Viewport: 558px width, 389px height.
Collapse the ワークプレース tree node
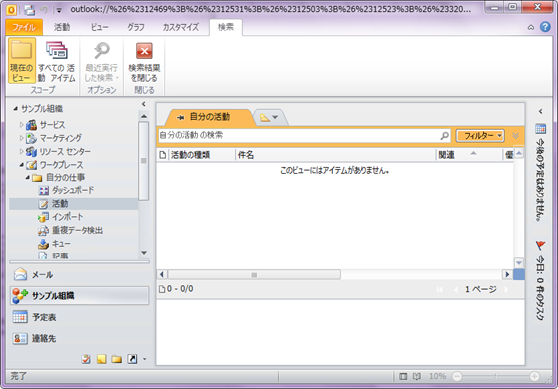(x=22, y=165)
